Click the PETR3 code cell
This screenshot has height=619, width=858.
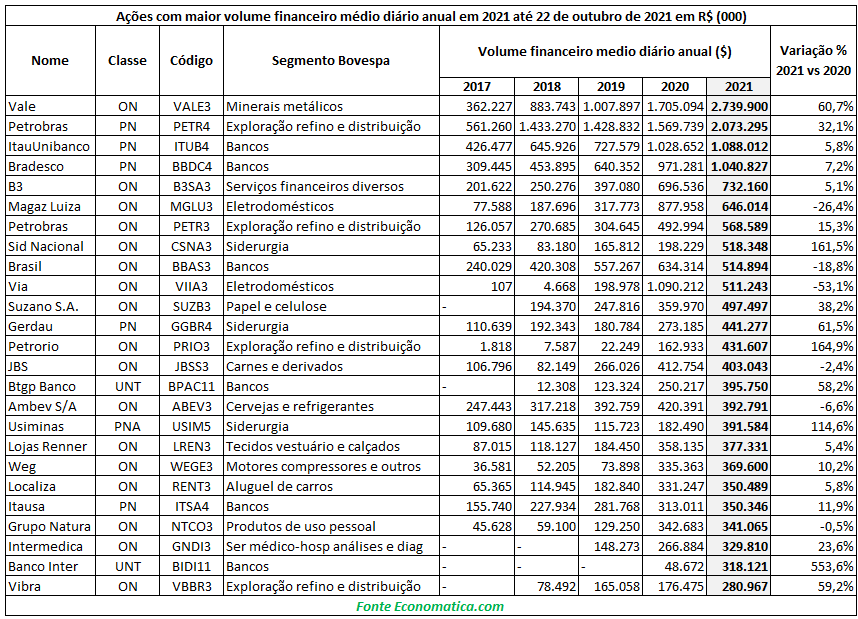(x=192, y=226)
